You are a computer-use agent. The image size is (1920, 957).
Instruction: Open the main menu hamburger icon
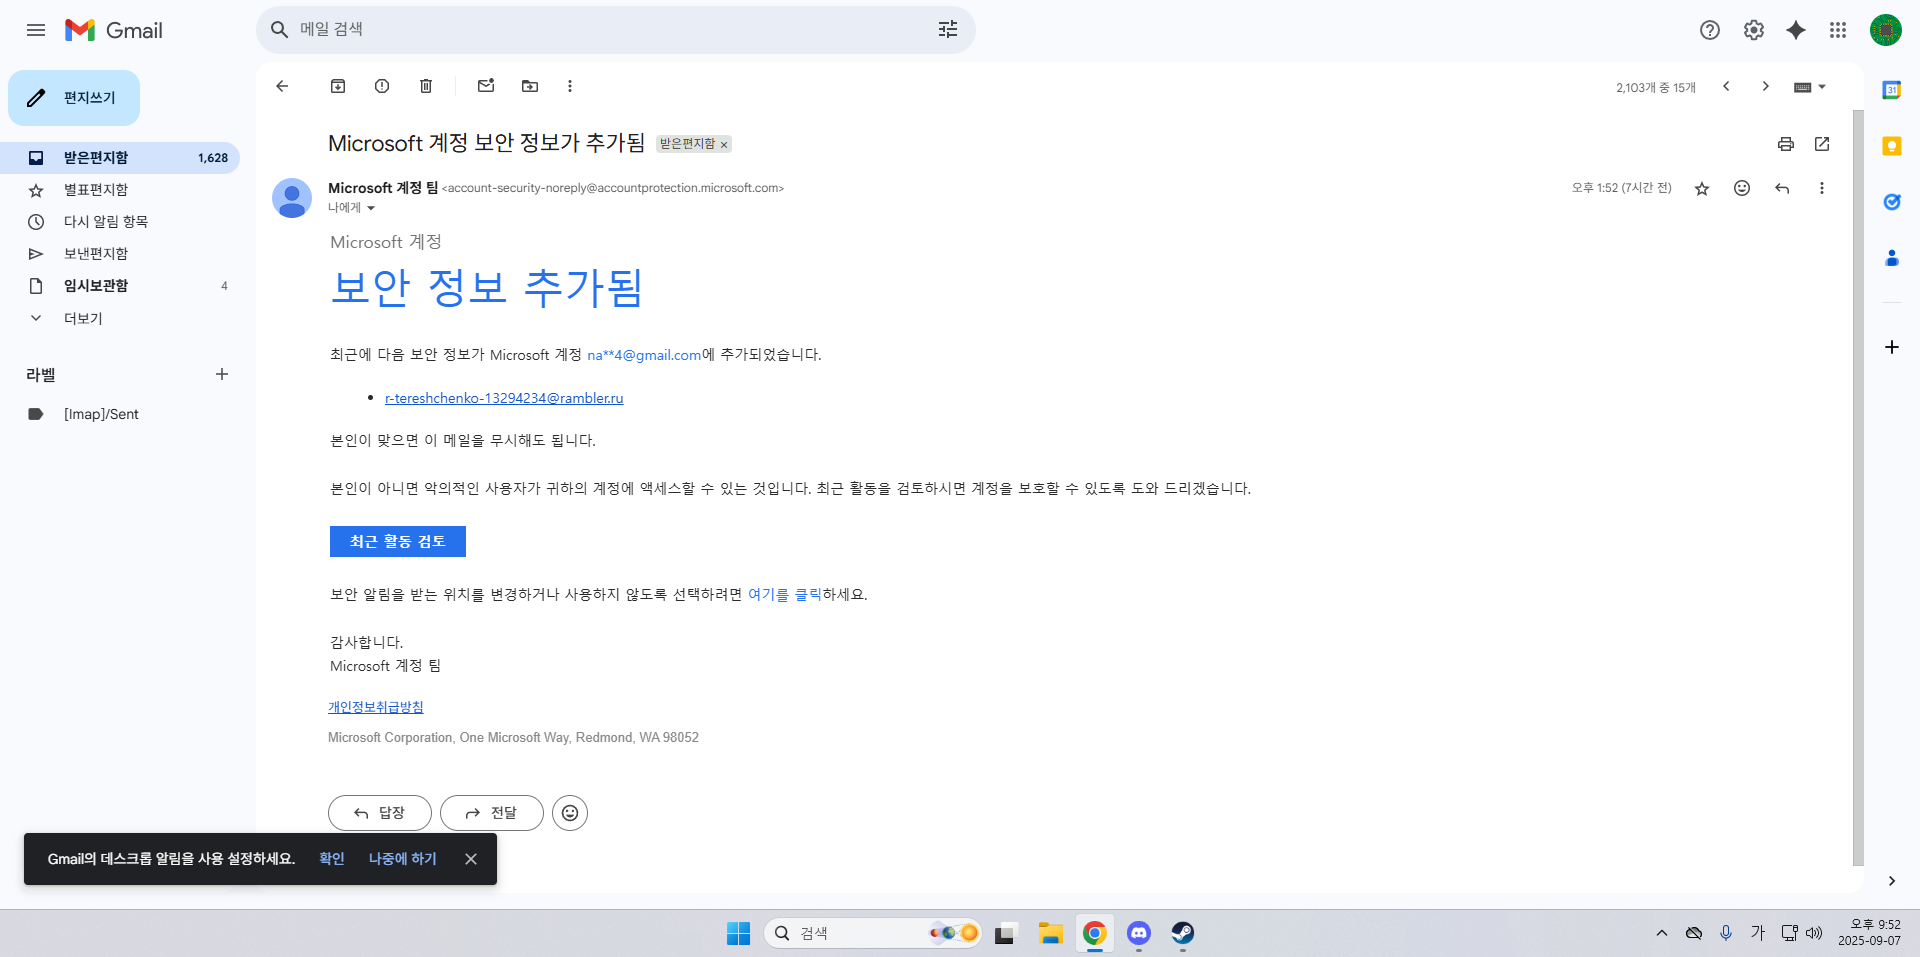[x=36, y=30]
